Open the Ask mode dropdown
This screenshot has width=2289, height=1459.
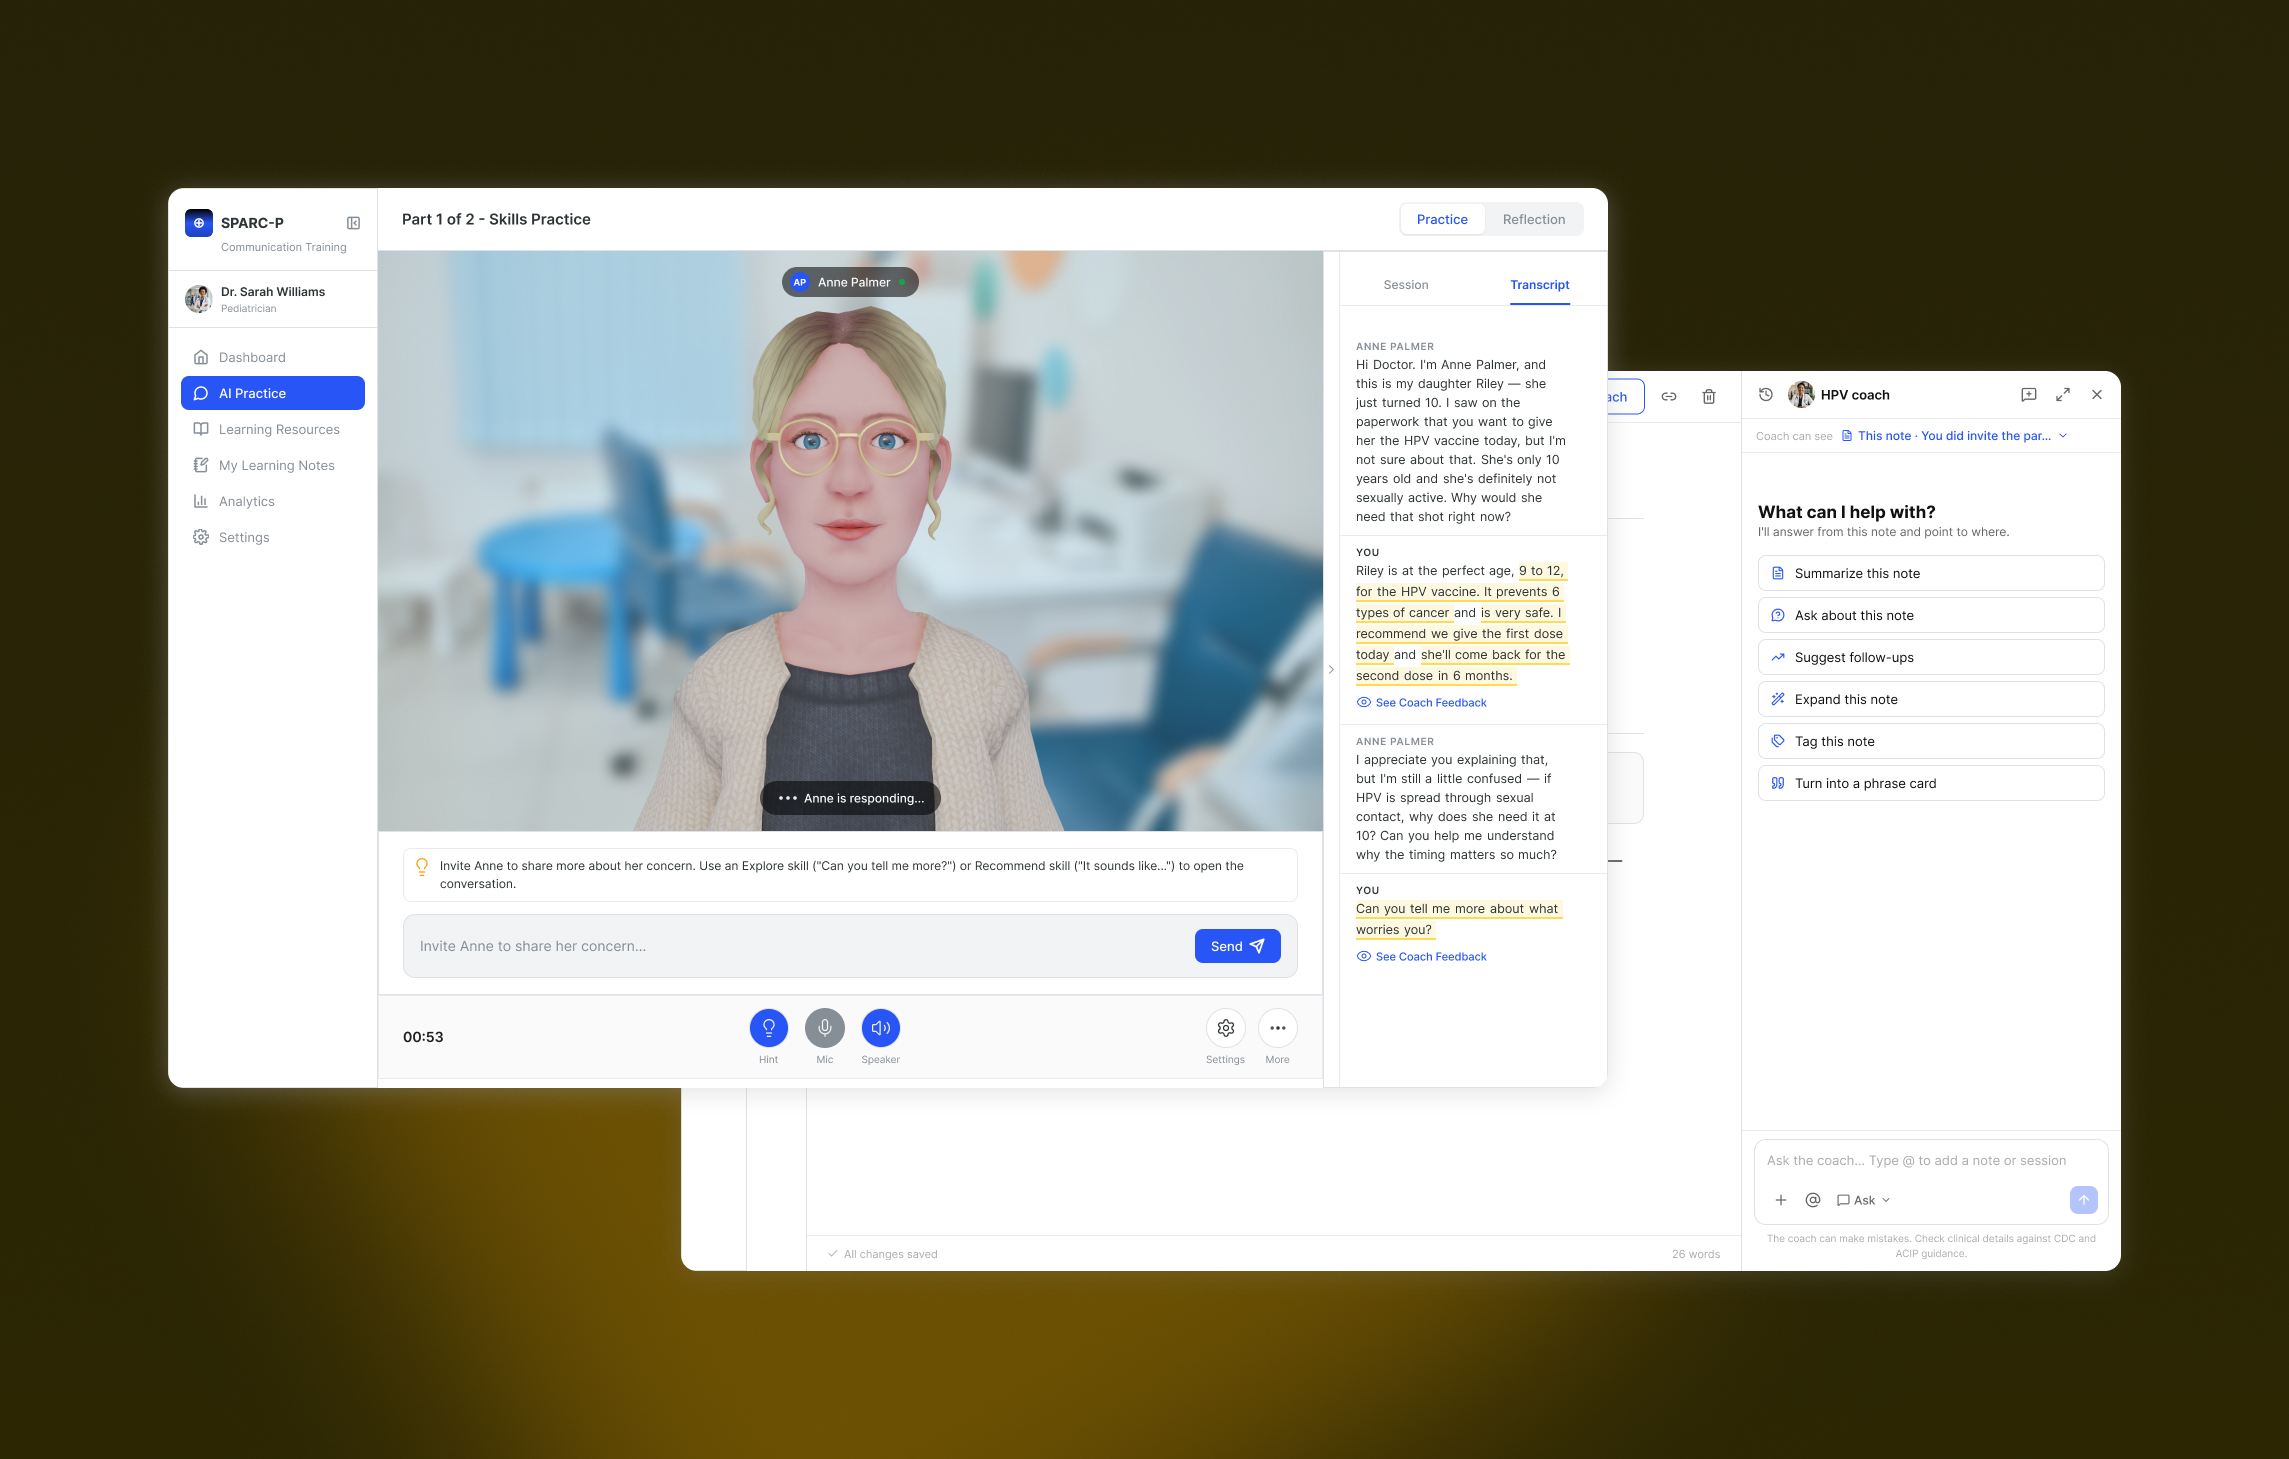point(1863,1200)
